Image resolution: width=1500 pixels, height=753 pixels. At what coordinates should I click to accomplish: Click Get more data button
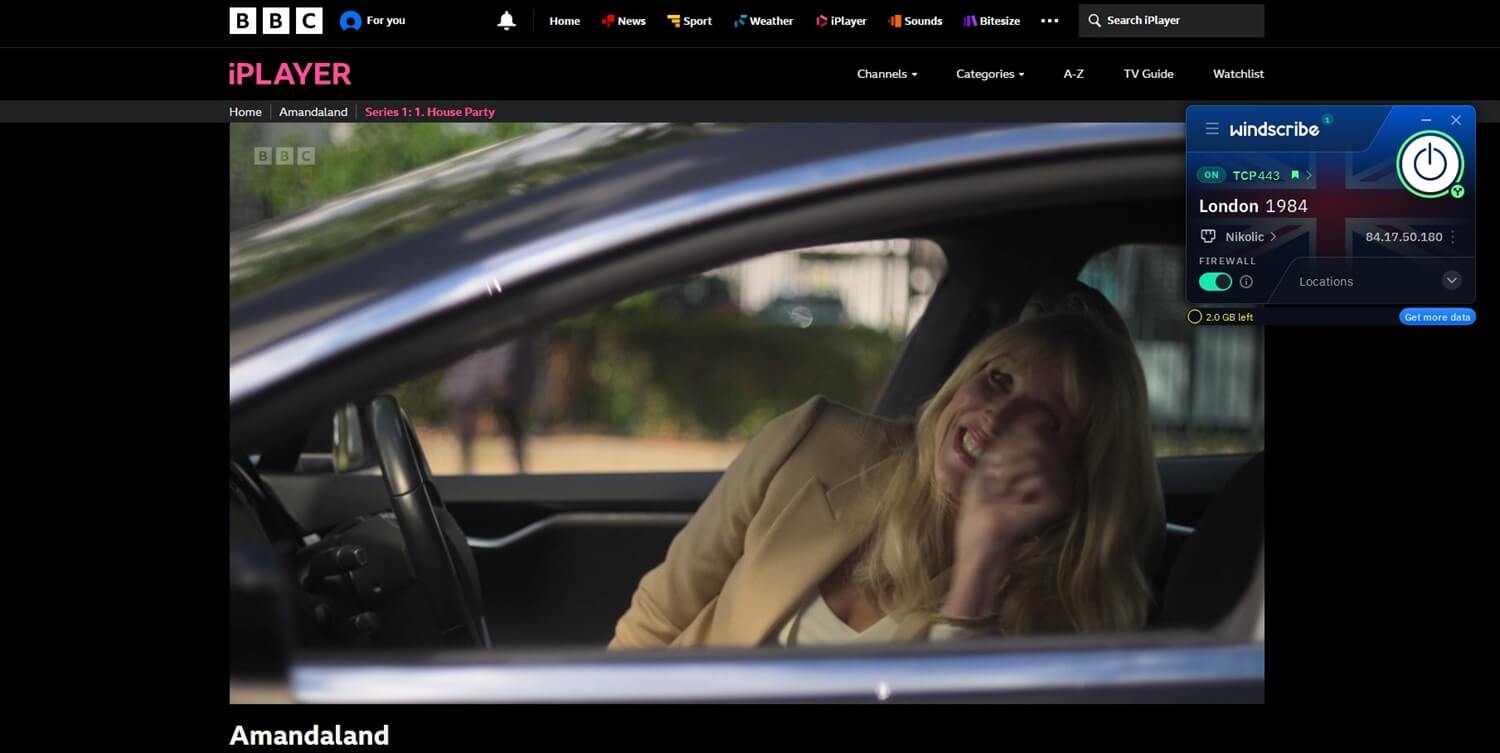(x=1437, y=317)
